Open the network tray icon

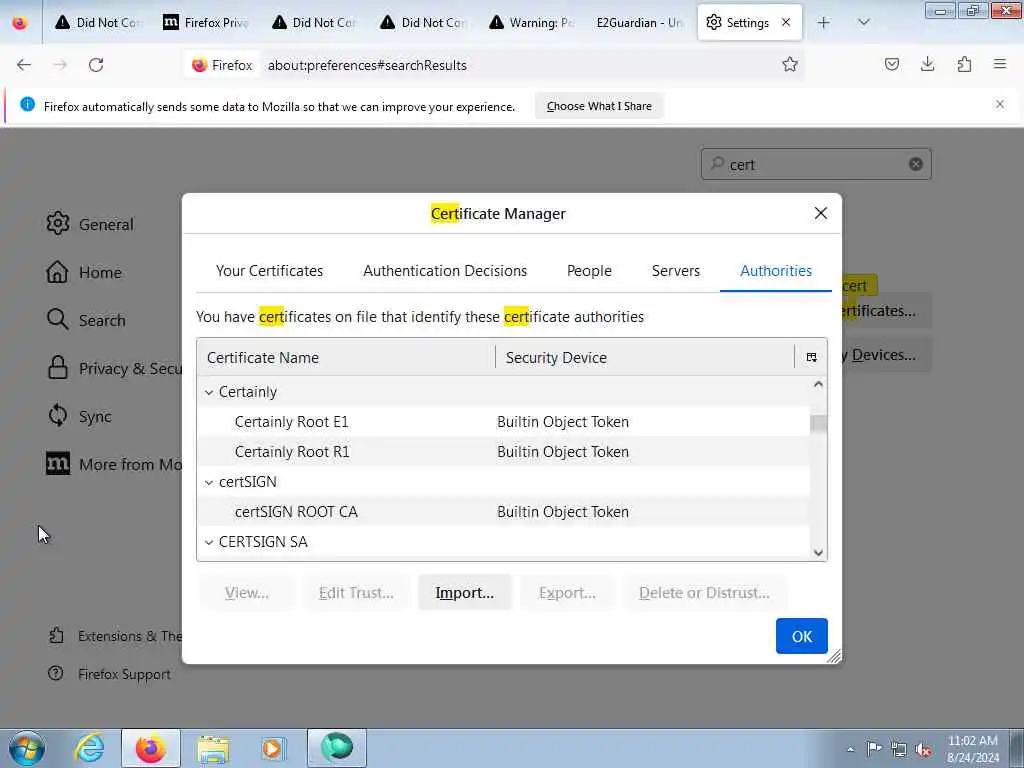click(899, 749)
